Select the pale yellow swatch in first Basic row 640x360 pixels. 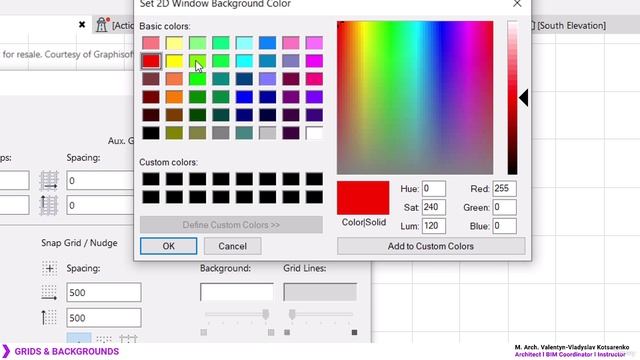point(174,43)
